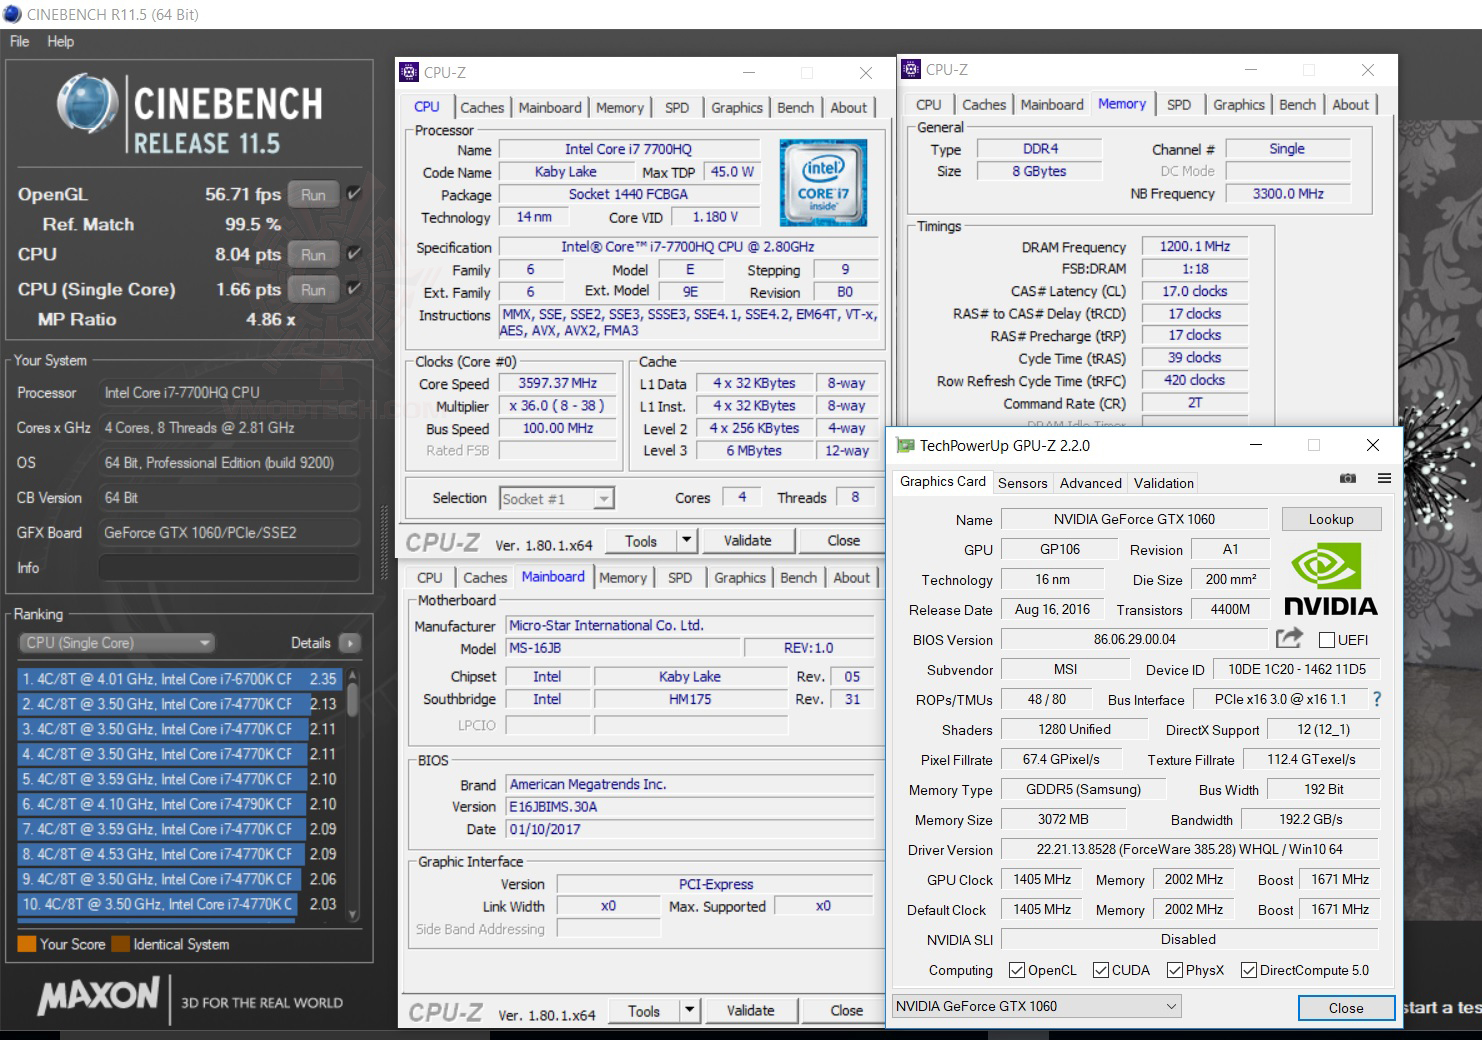
Task: Toggle the OpenCL checkbox
Action: [1017, 970]
